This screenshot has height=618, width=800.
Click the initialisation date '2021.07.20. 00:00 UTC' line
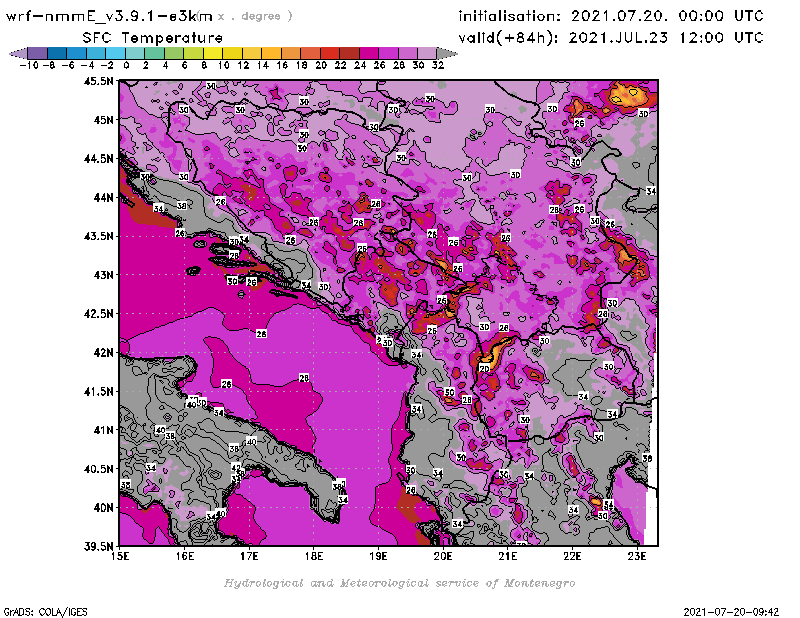coord(611,16)
